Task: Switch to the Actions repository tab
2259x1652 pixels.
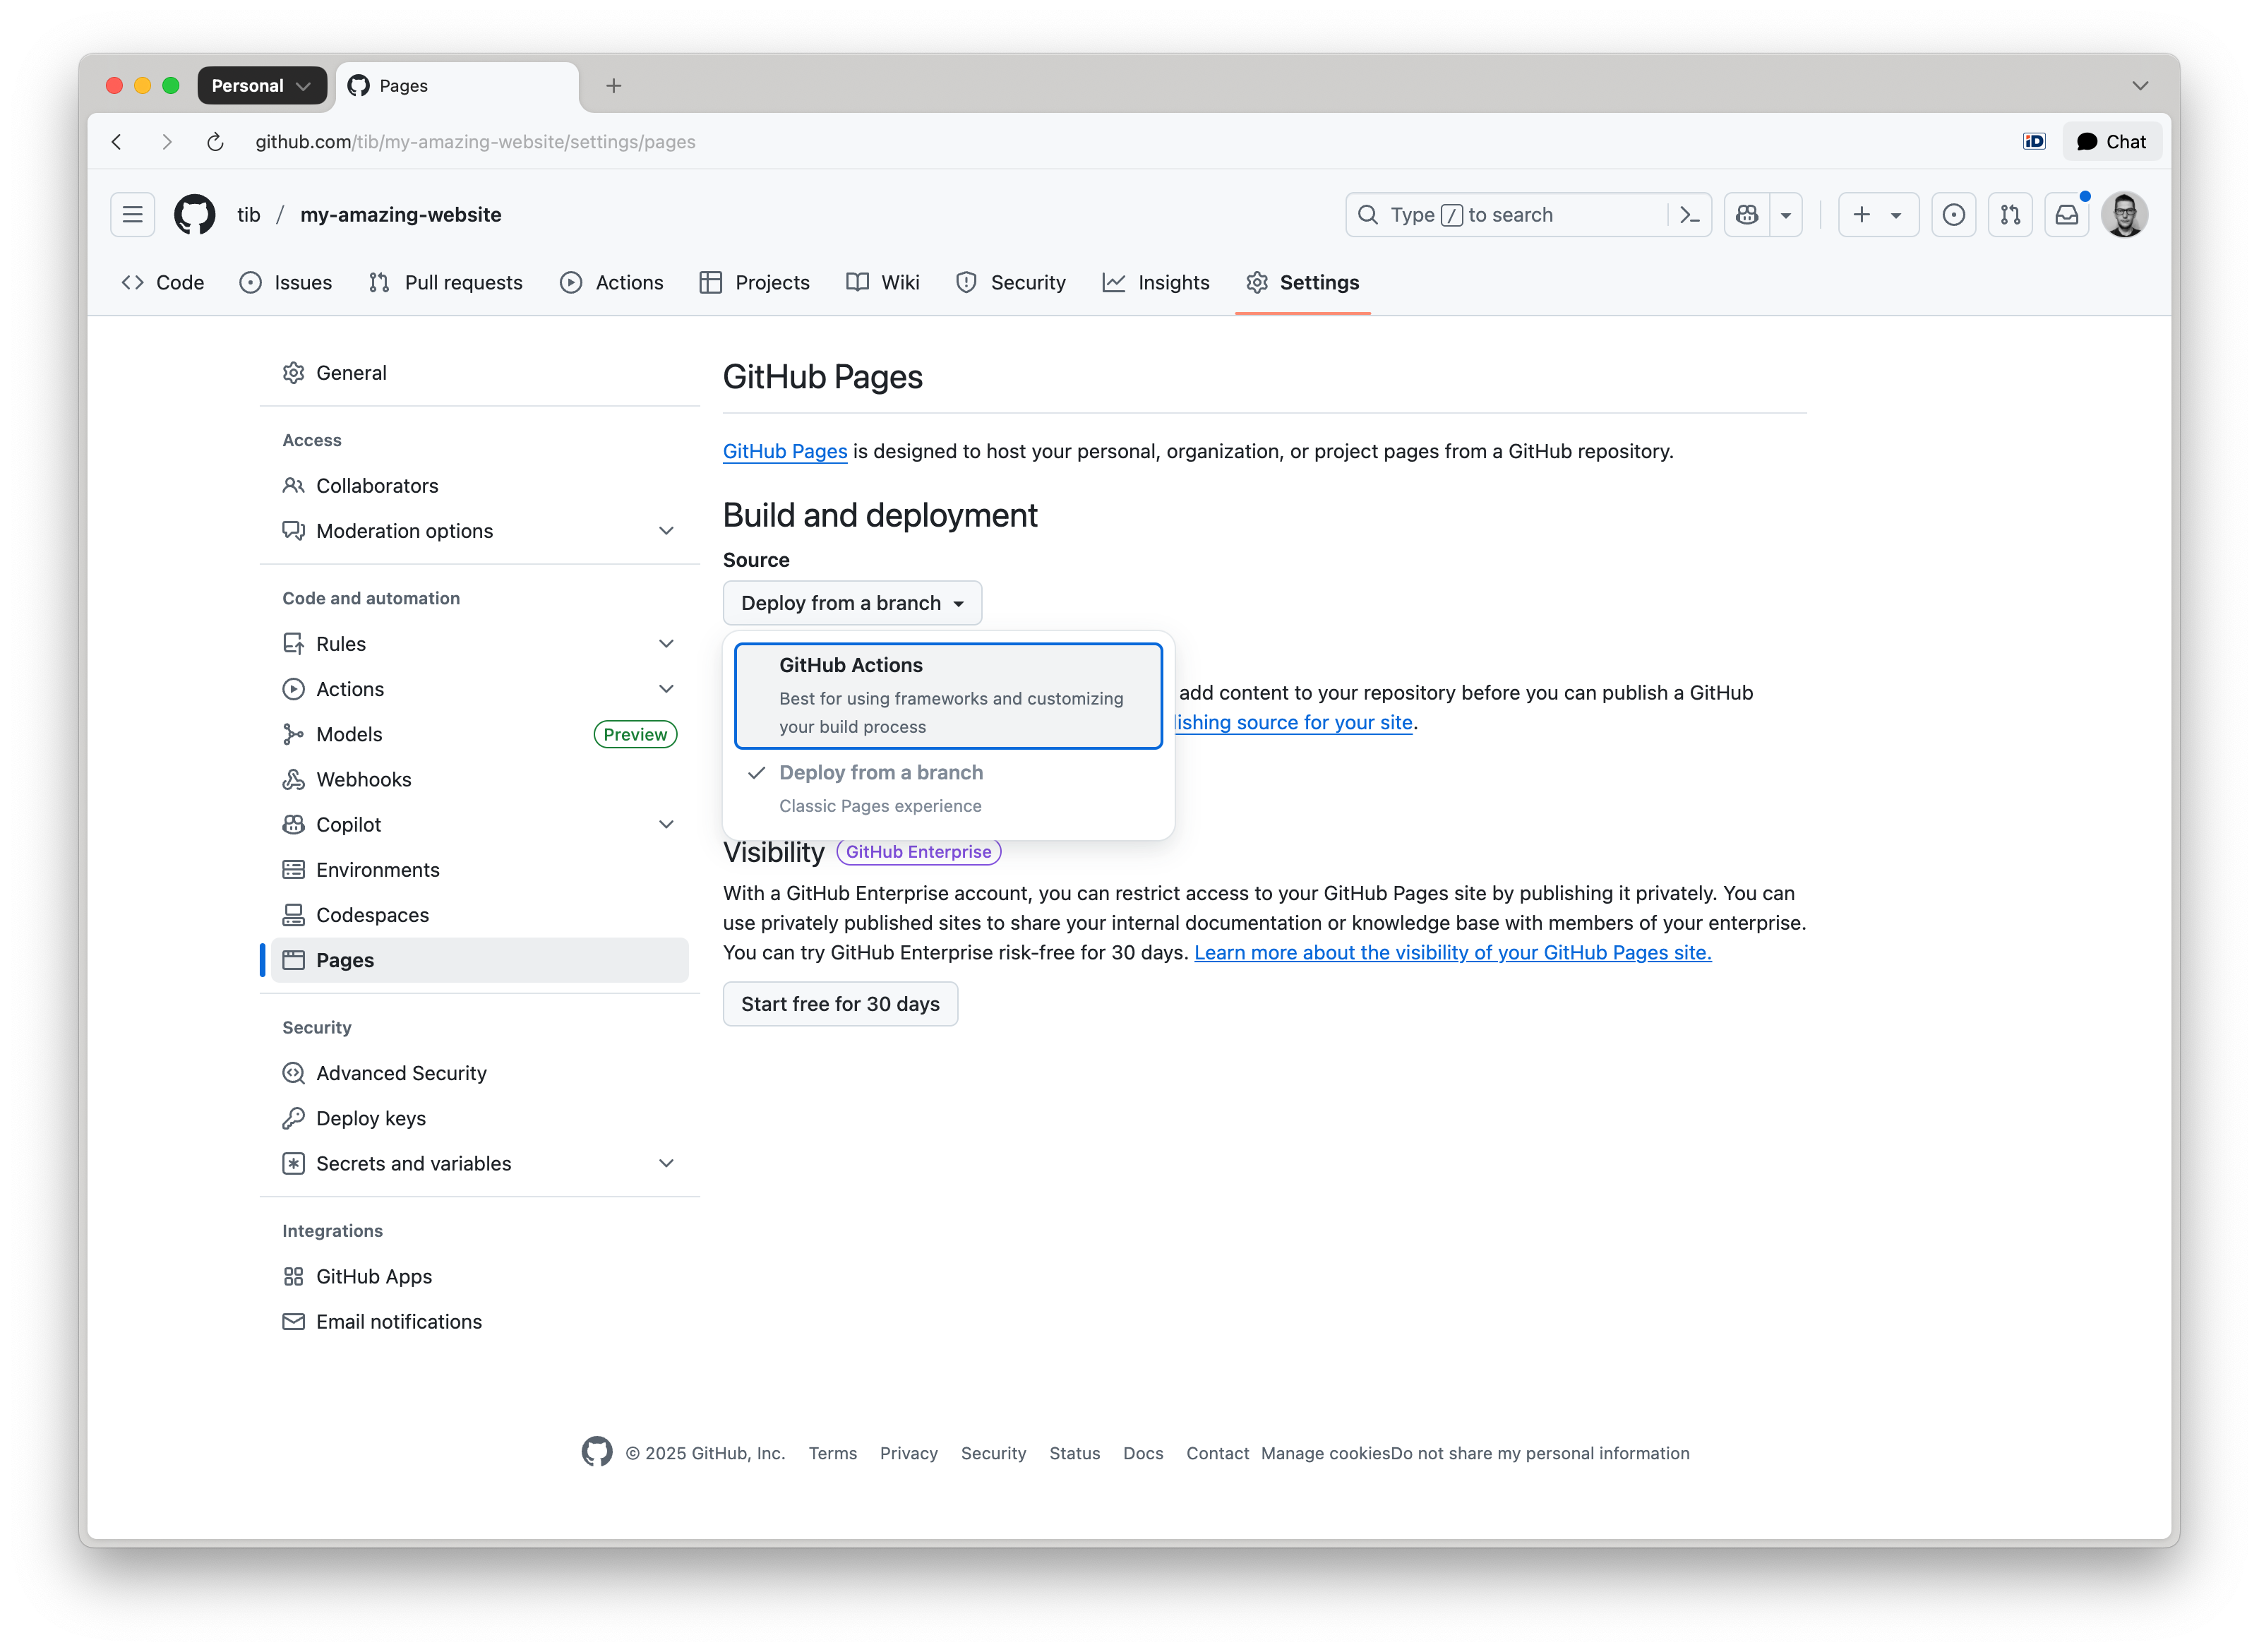Action: click(612, 283)
